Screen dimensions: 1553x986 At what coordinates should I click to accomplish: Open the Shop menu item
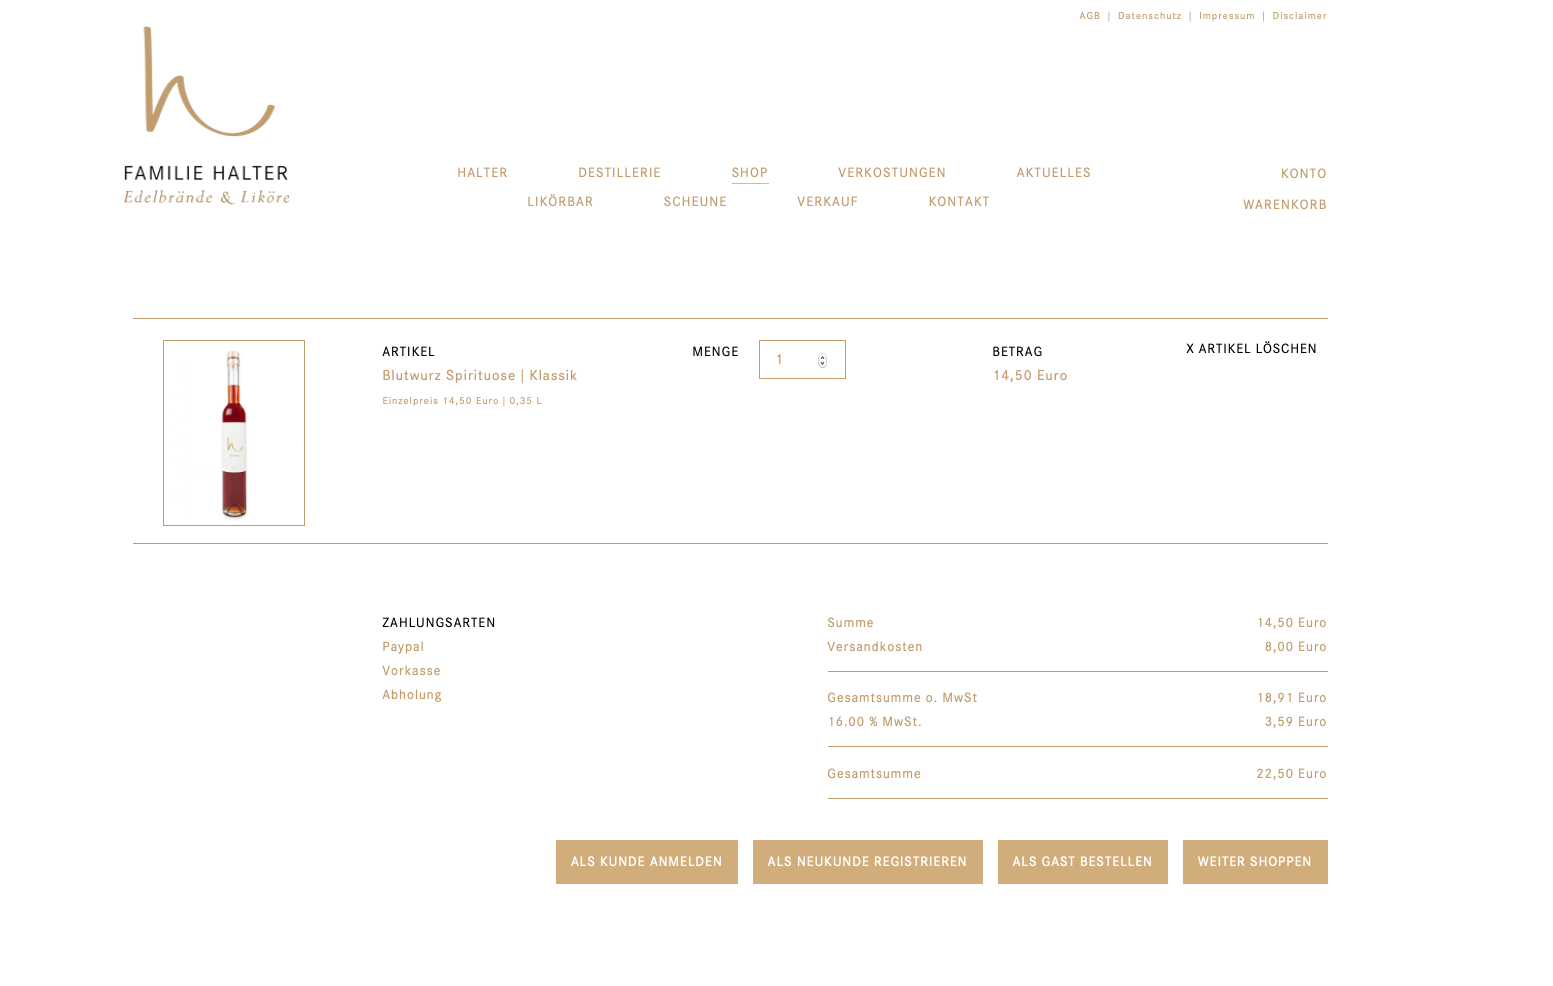coord(749,173)
